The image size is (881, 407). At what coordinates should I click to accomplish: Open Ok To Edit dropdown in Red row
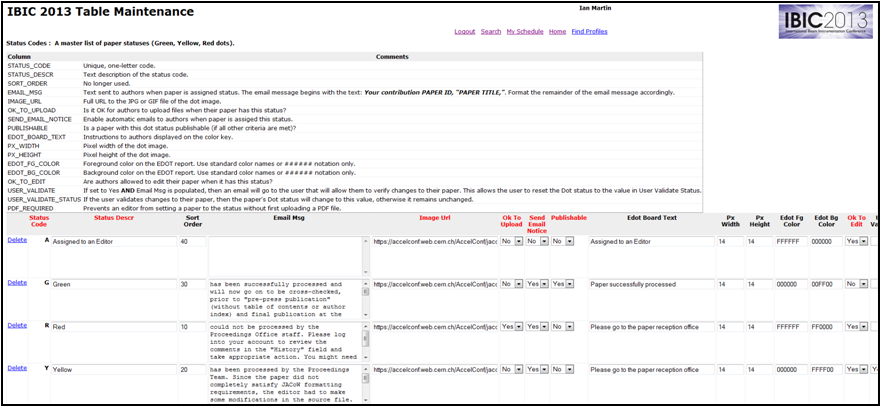[x=856, y=327]
